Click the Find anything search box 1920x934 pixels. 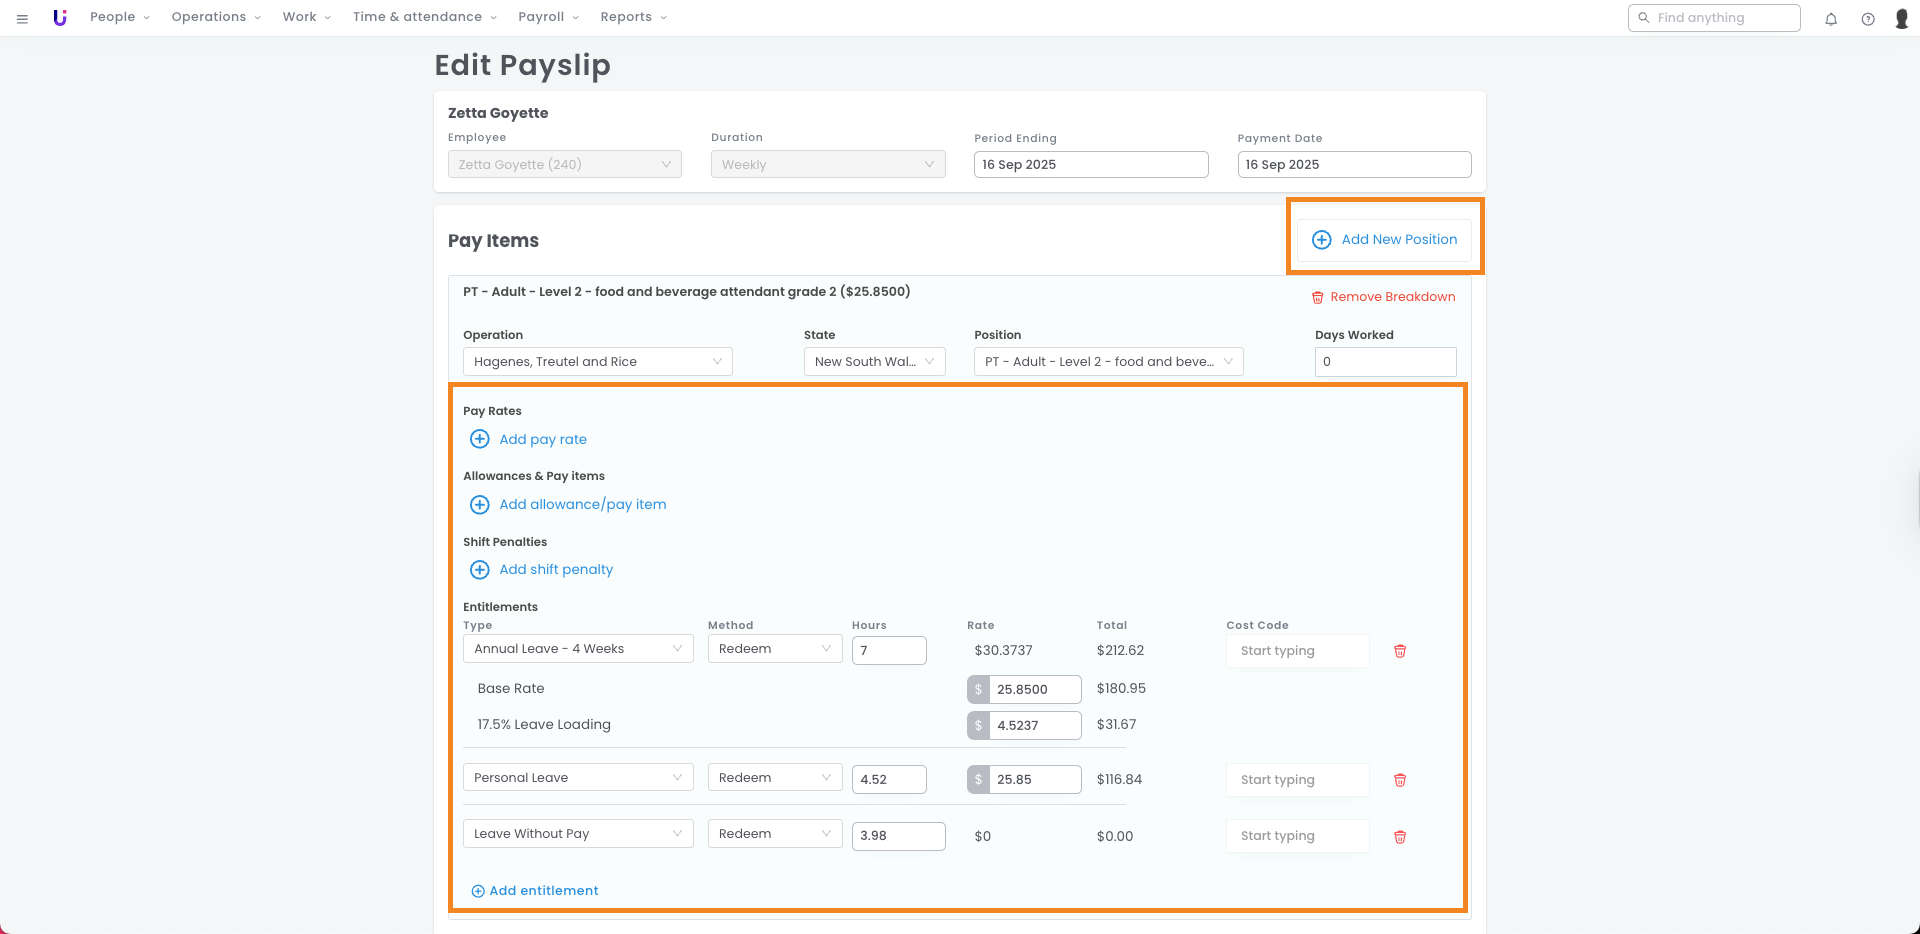tap(1714, 18)
